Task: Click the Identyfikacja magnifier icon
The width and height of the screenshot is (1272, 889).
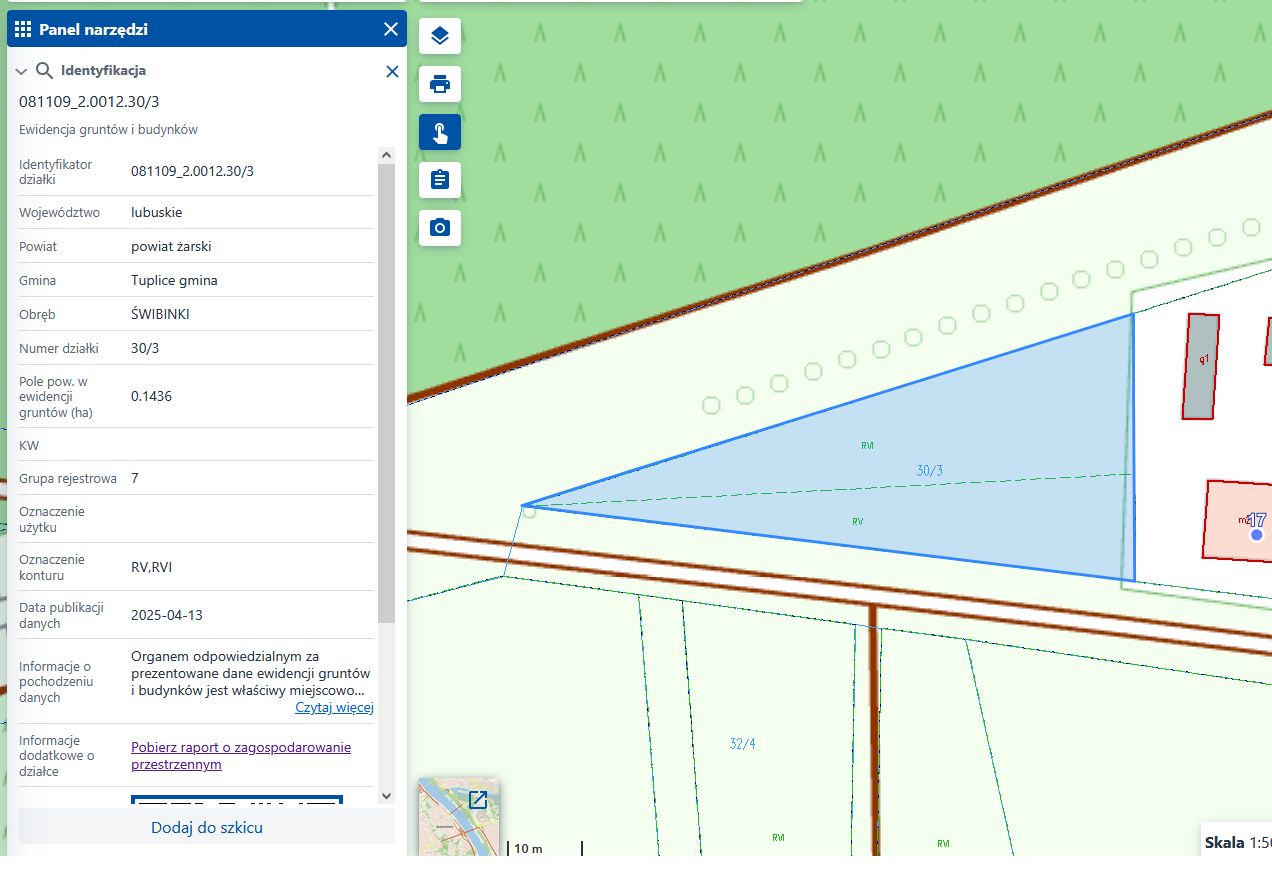Action: tap(44, 71)
